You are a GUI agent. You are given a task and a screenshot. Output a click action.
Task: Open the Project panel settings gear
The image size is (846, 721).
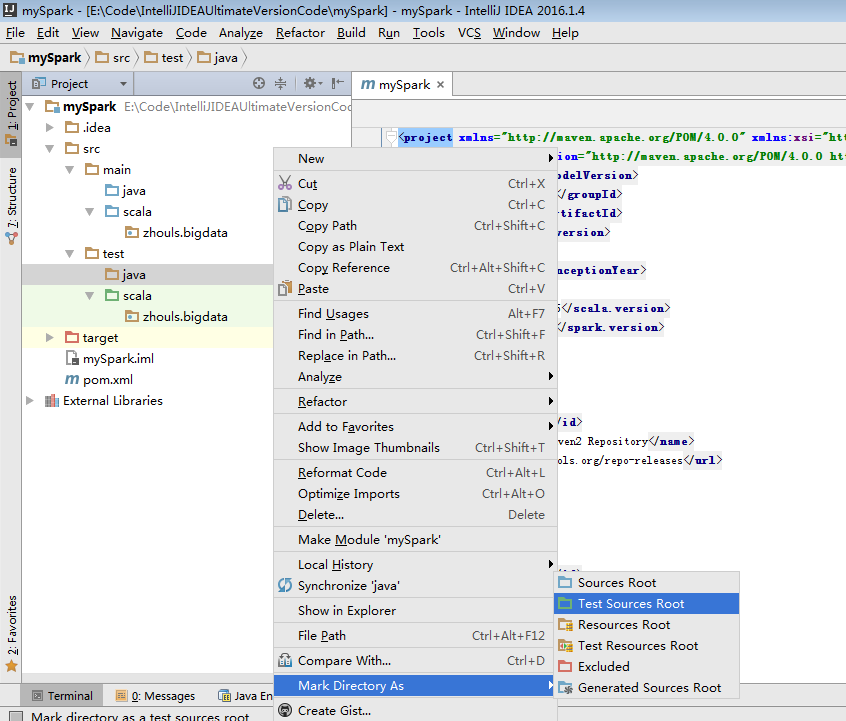[x=312, y=83]
